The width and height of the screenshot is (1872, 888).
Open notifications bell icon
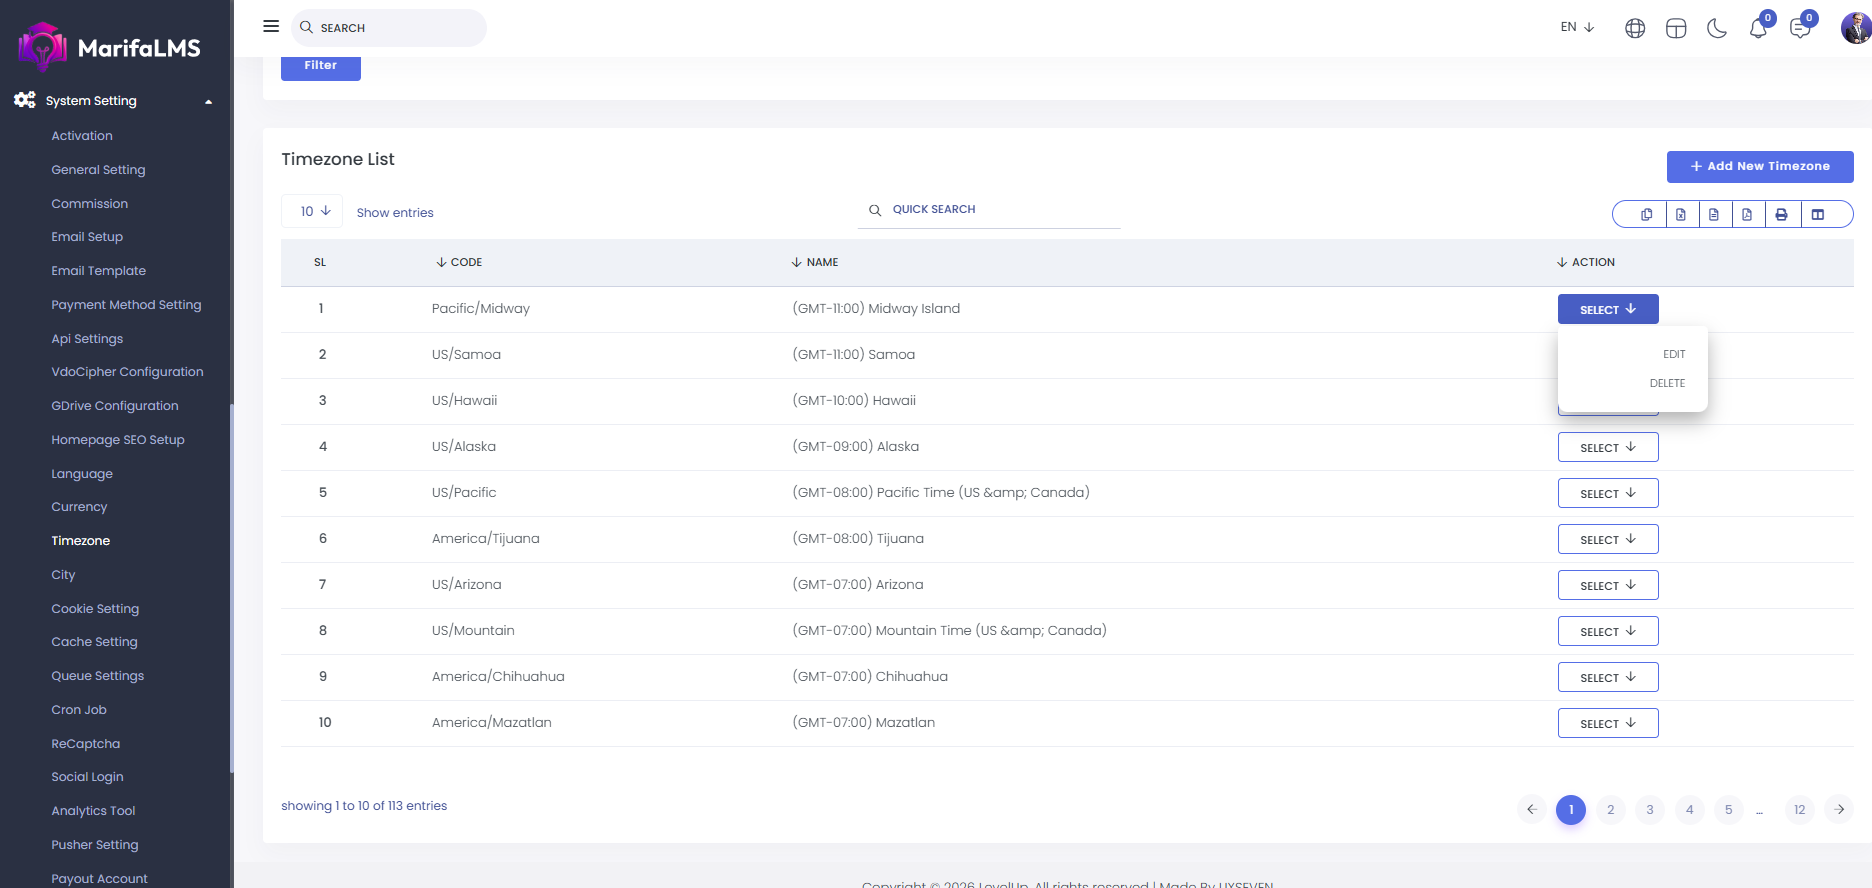coord(1758,28)
